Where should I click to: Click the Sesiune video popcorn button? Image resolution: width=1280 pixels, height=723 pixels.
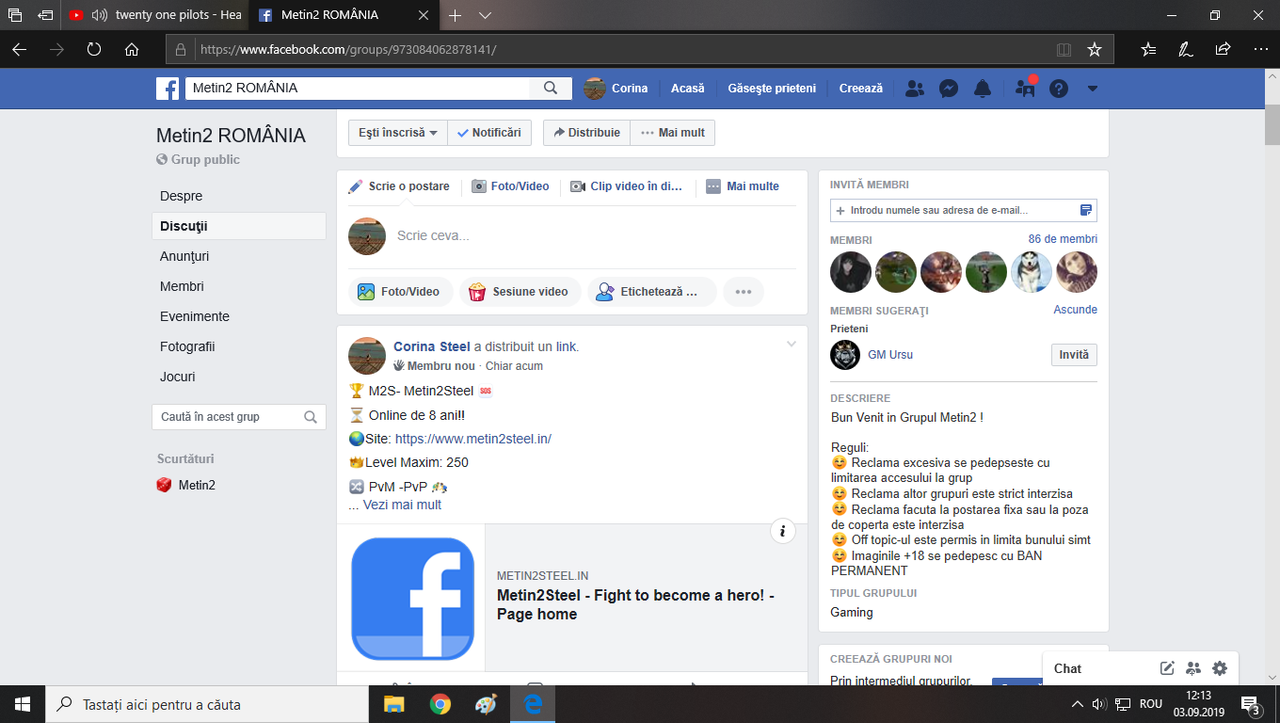tap(519, 292)
